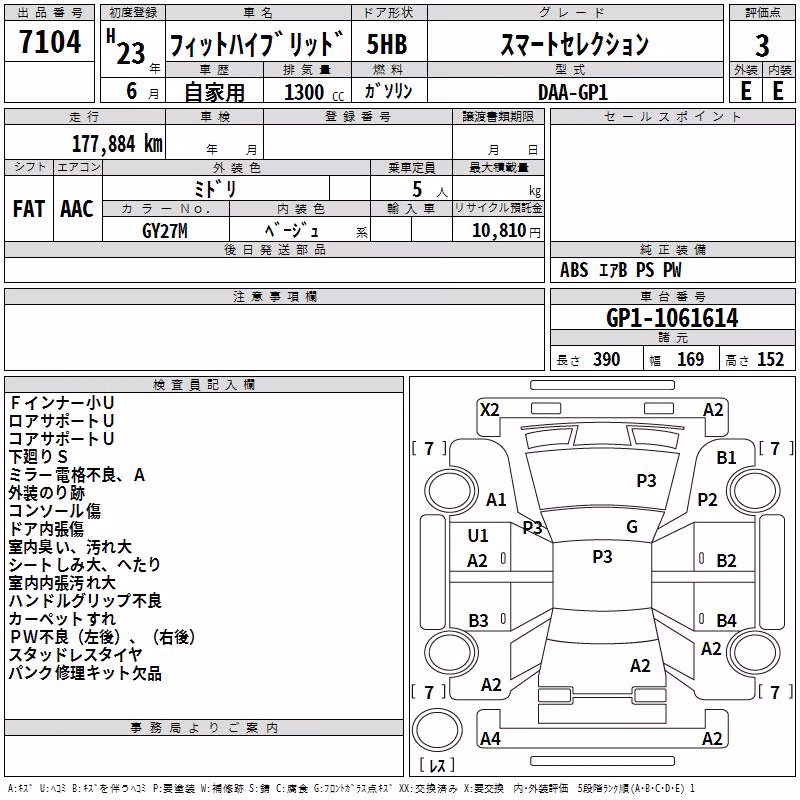Click damage mark X2 on car diagram

point(489,410)
